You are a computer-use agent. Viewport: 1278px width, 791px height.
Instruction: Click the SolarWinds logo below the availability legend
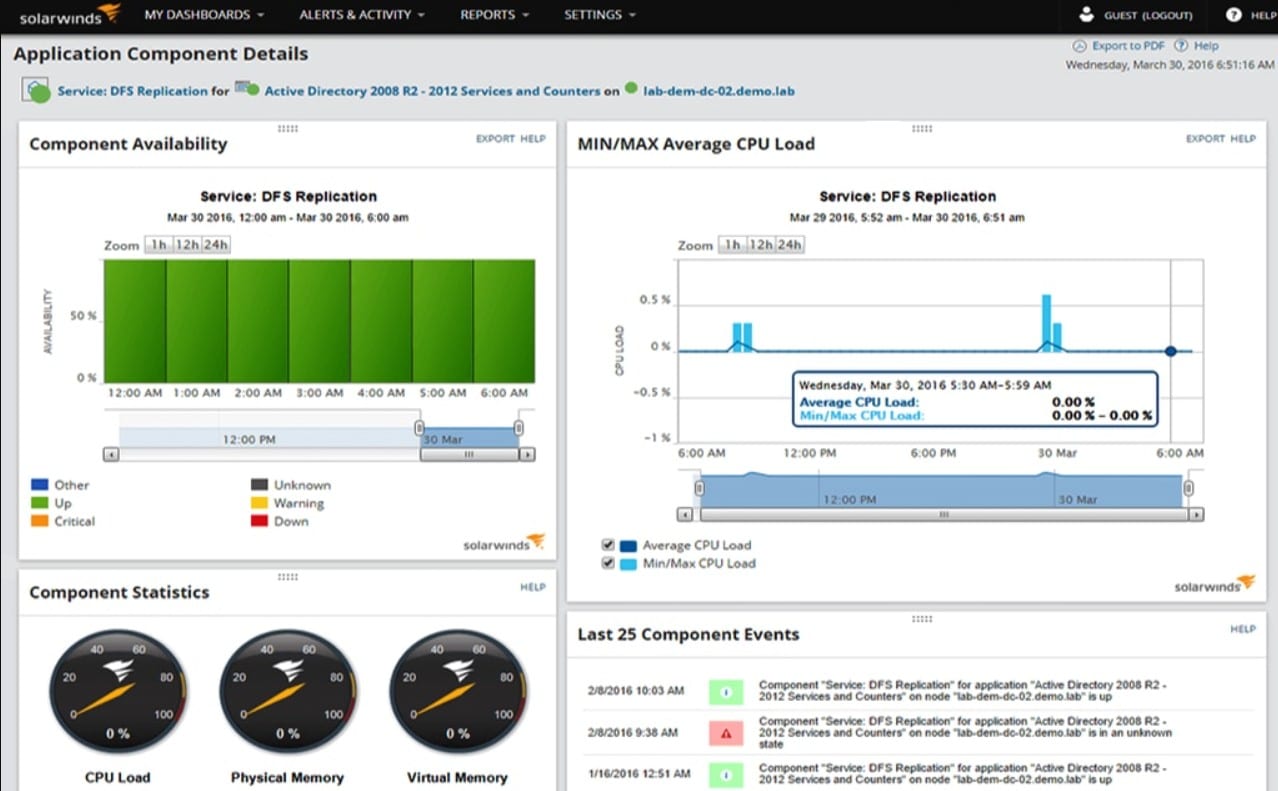click(505, 543)
